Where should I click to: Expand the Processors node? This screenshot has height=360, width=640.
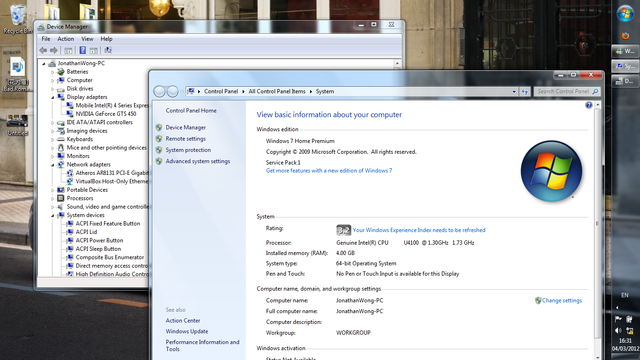click(x=53, y=198)
